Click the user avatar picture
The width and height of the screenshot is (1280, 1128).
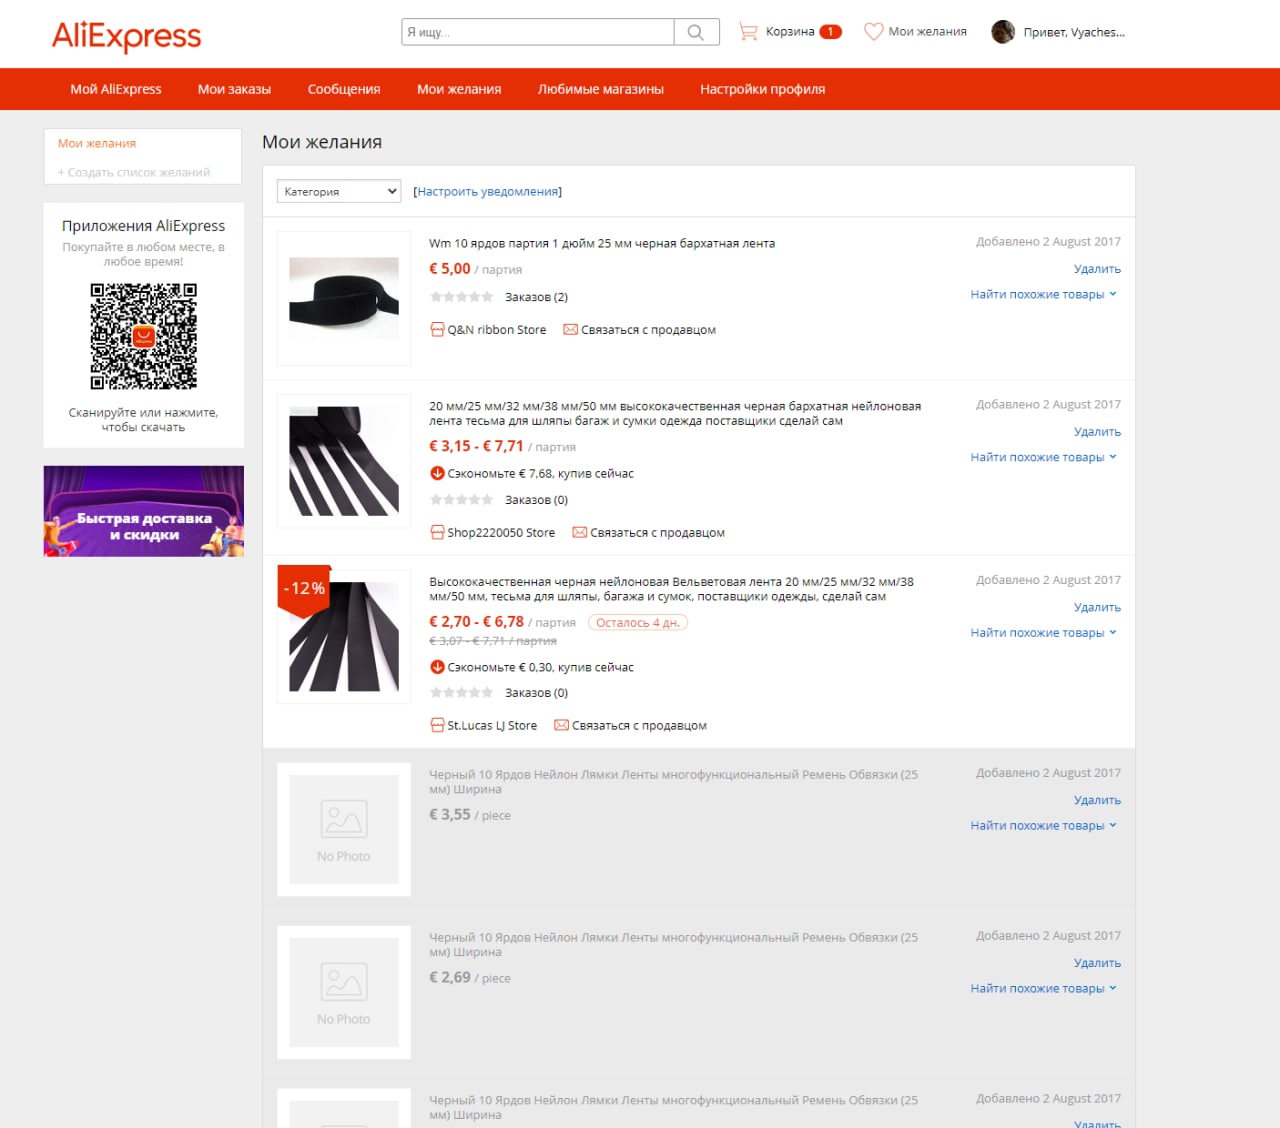point(1003,32)
